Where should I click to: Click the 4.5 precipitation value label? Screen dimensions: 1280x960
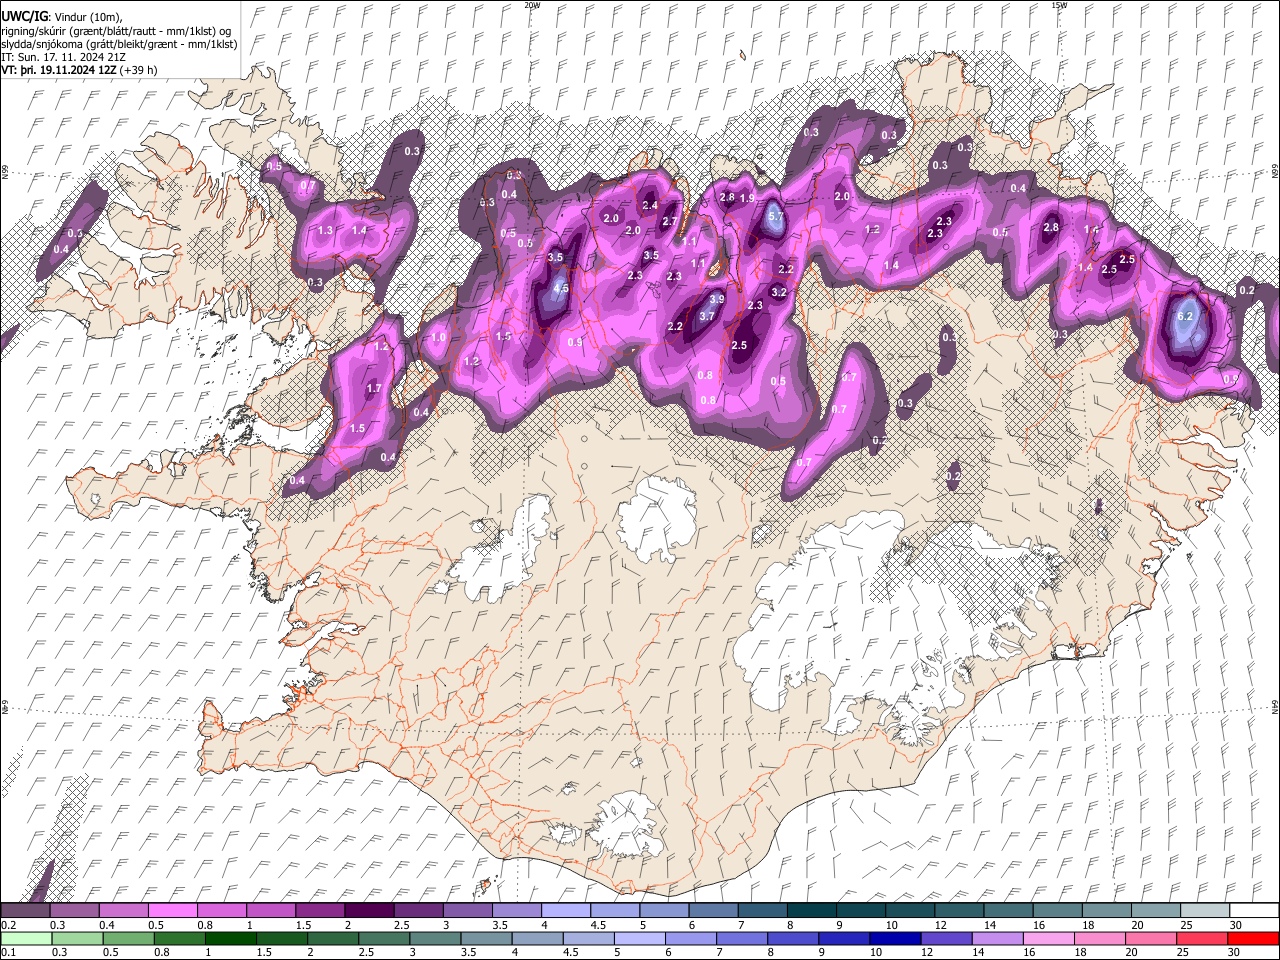(561, 288)
